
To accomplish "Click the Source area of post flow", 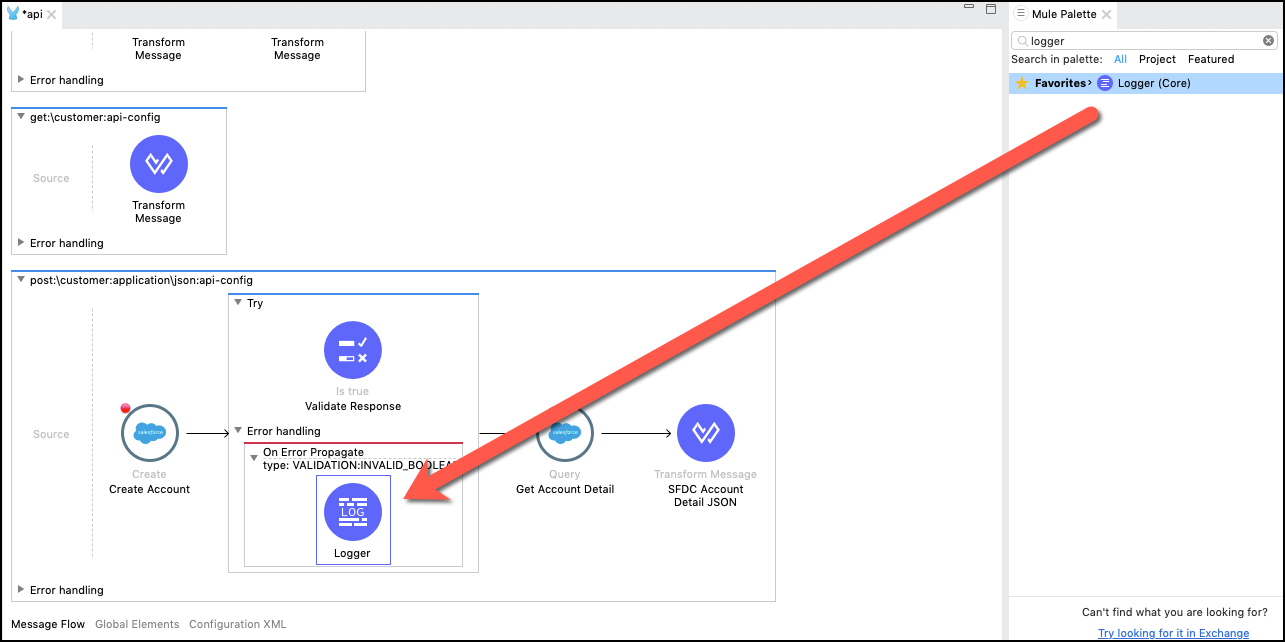I will coord(51,434).
